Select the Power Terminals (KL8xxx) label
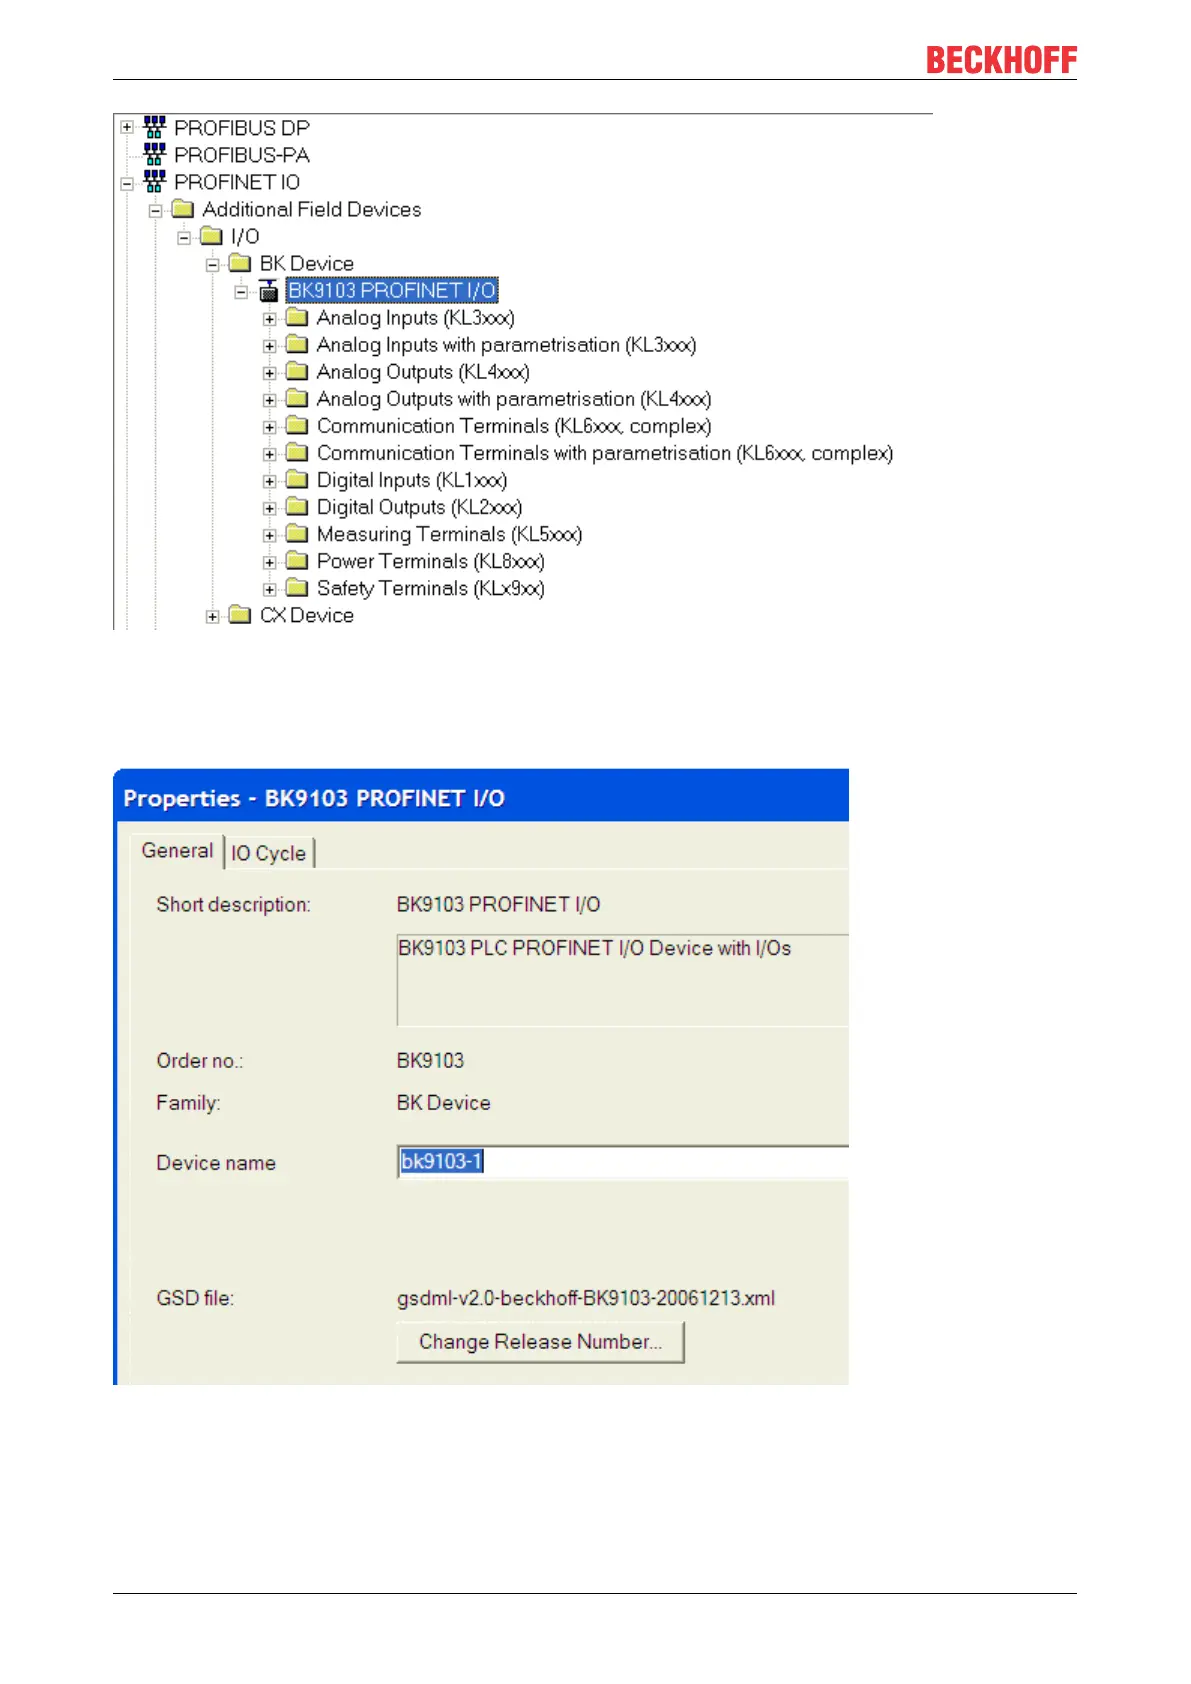The height and width of the screenshot is (1684, 1191). click(x=430, y=561)
